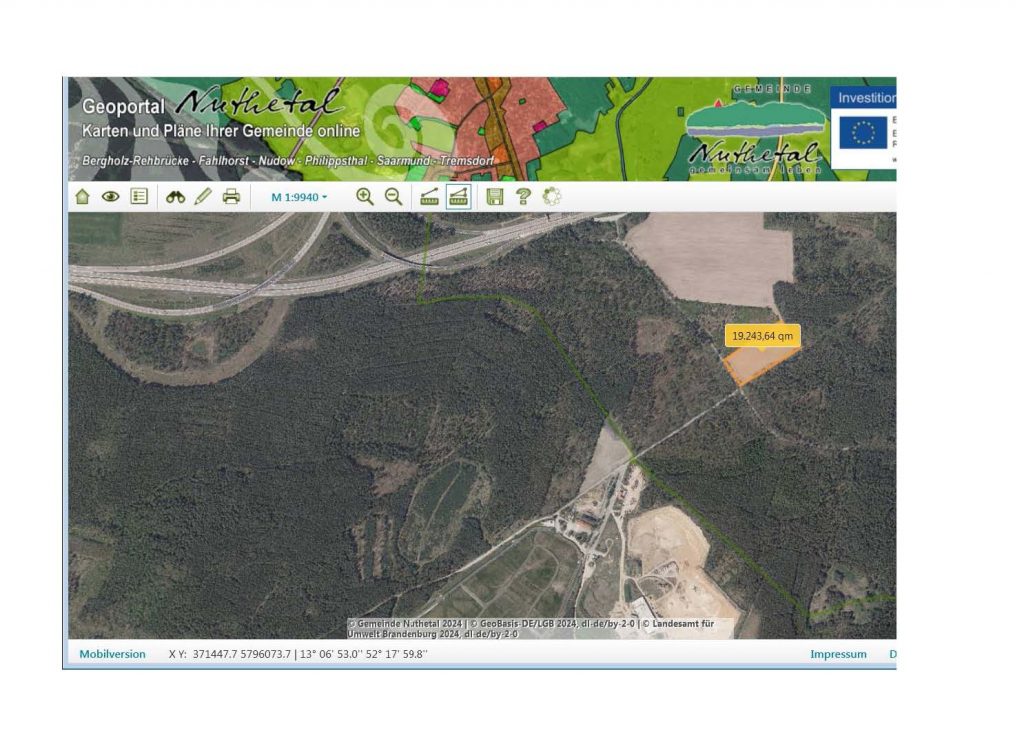Click the Gemeinde Nuthetal logo

pos(756,131)
